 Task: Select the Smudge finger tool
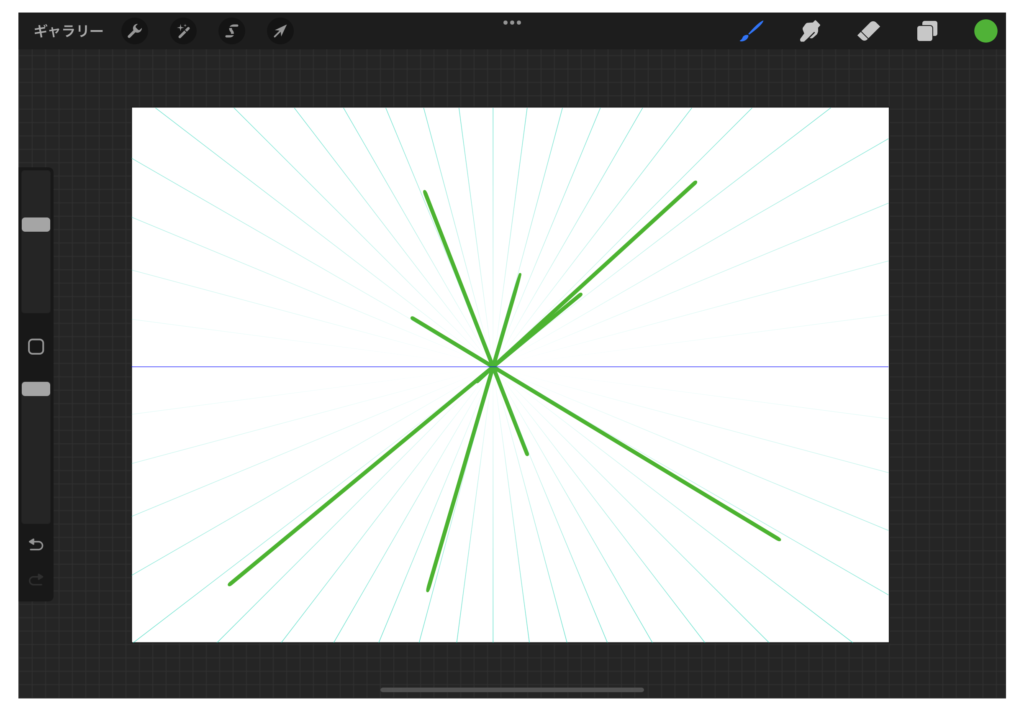(x=810, y=31)
